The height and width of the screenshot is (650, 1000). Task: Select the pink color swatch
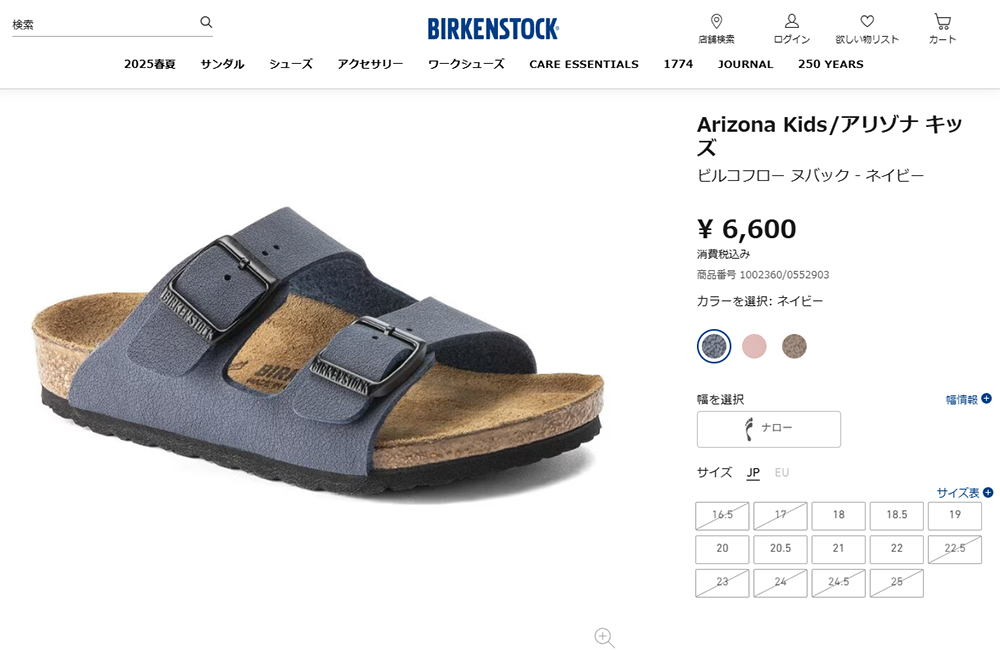coord(754,346)
